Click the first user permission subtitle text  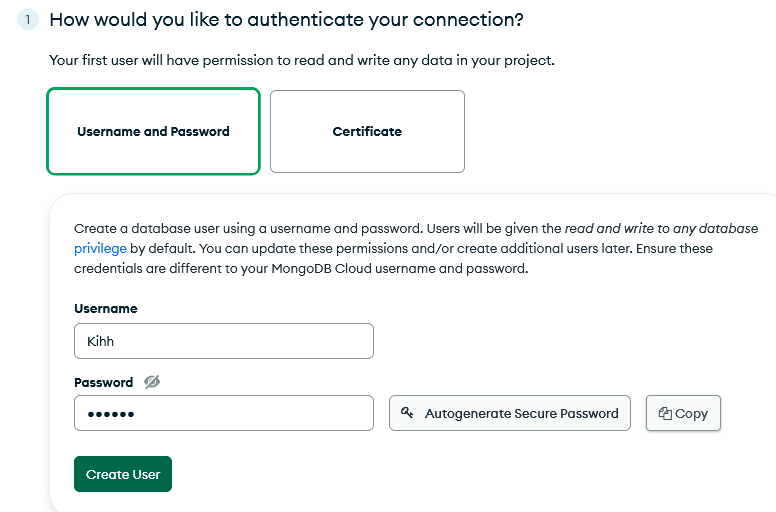pos(302,60)
